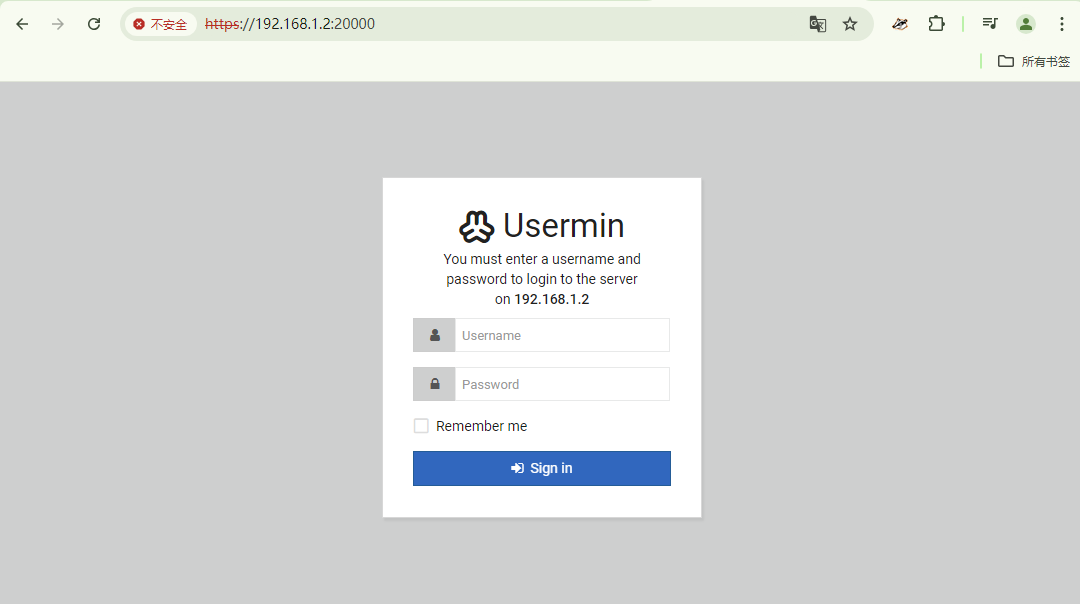Click the blue Sign in button
The height and width of the screenshot is (604, 1080).
[542, 468]
